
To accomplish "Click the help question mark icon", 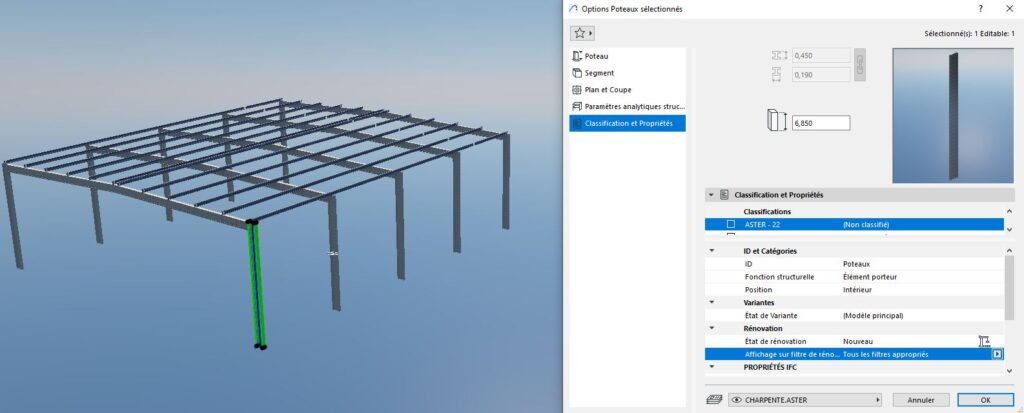I will point(966,8).
